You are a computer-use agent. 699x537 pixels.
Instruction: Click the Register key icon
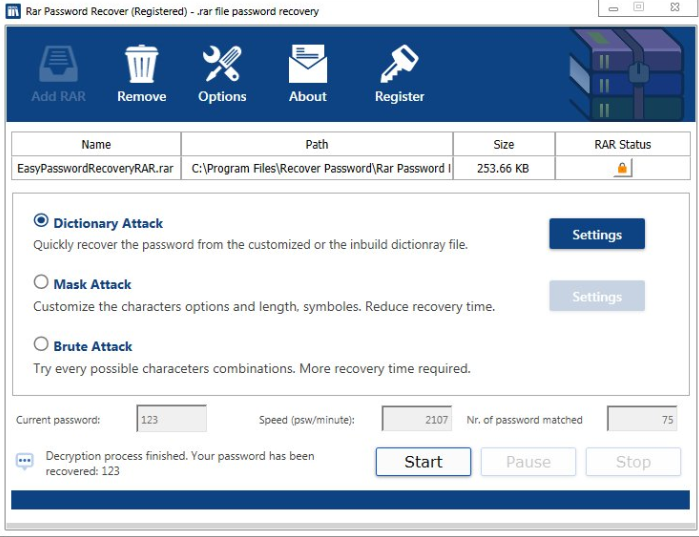[399, 64]
